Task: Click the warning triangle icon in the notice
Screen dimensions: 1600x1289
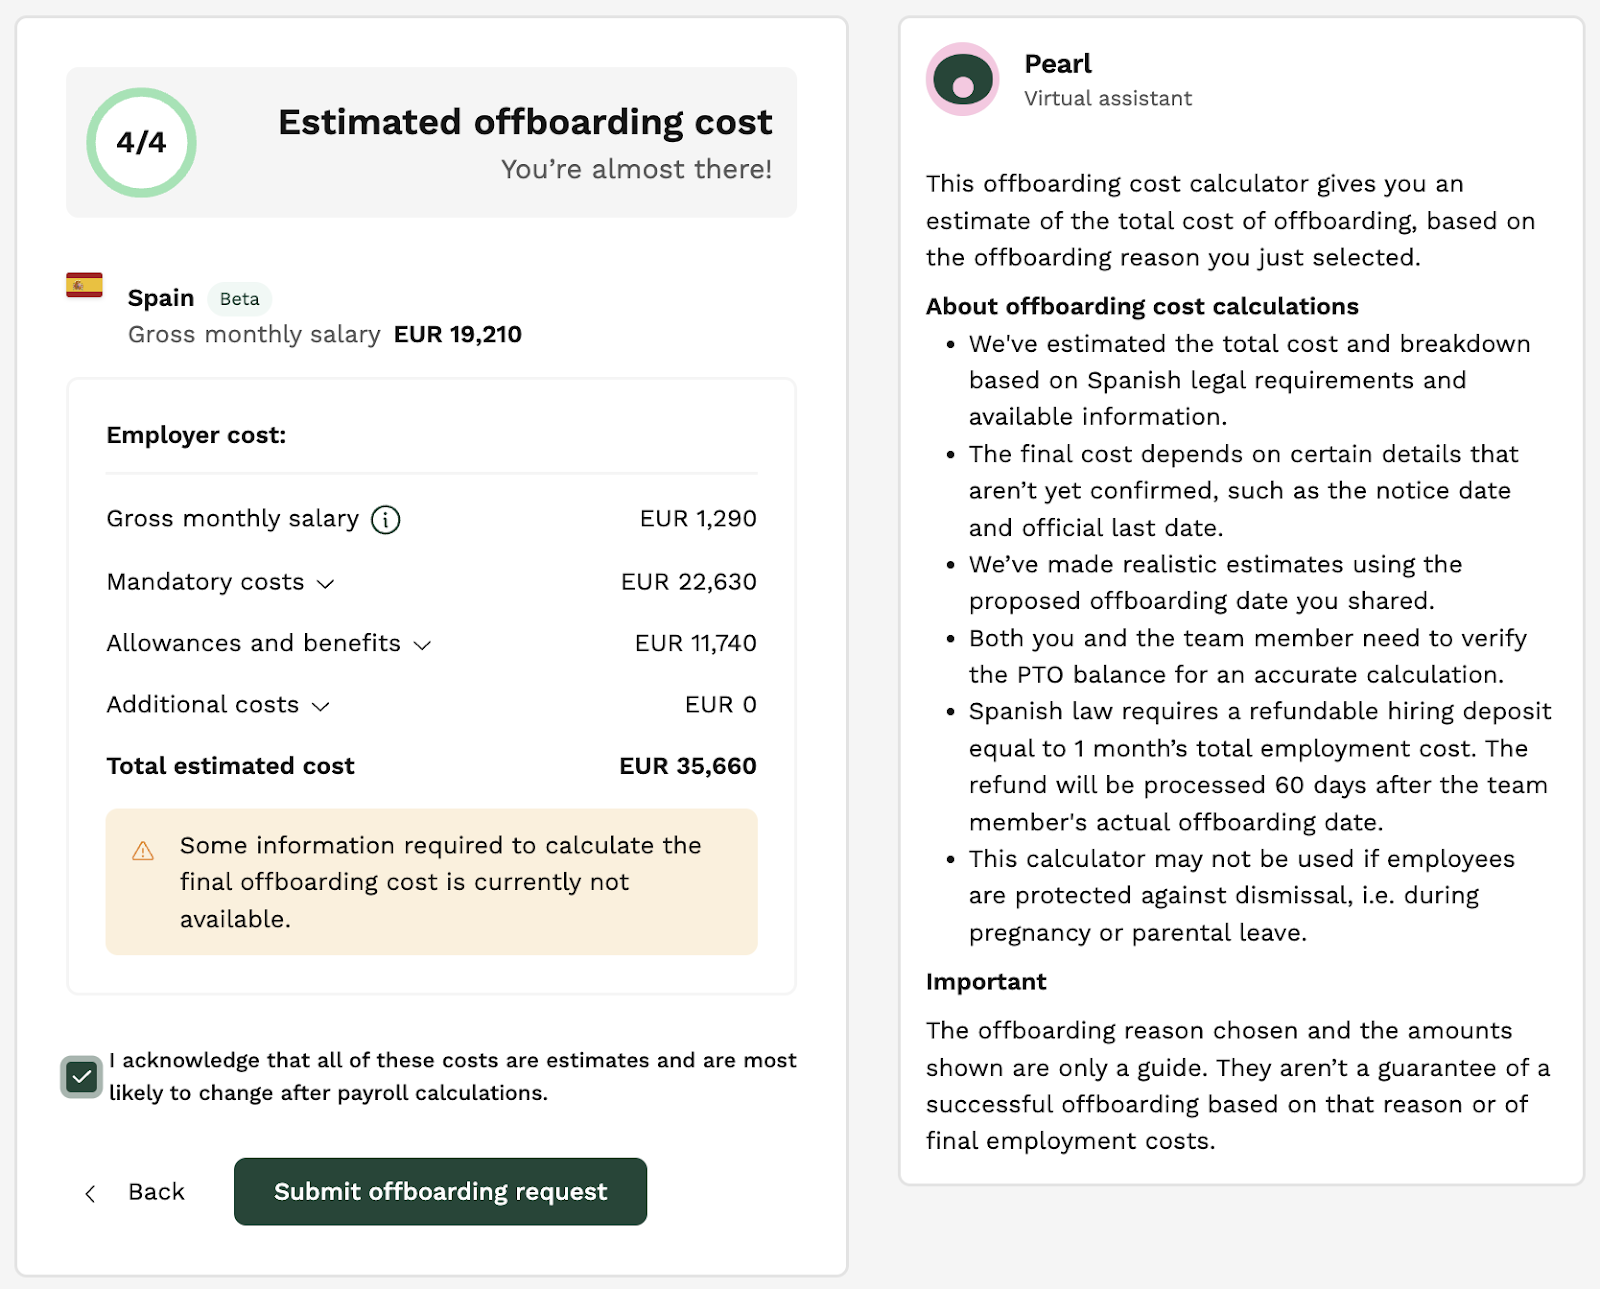Action: pyautogui.click(x=143, y=851)
